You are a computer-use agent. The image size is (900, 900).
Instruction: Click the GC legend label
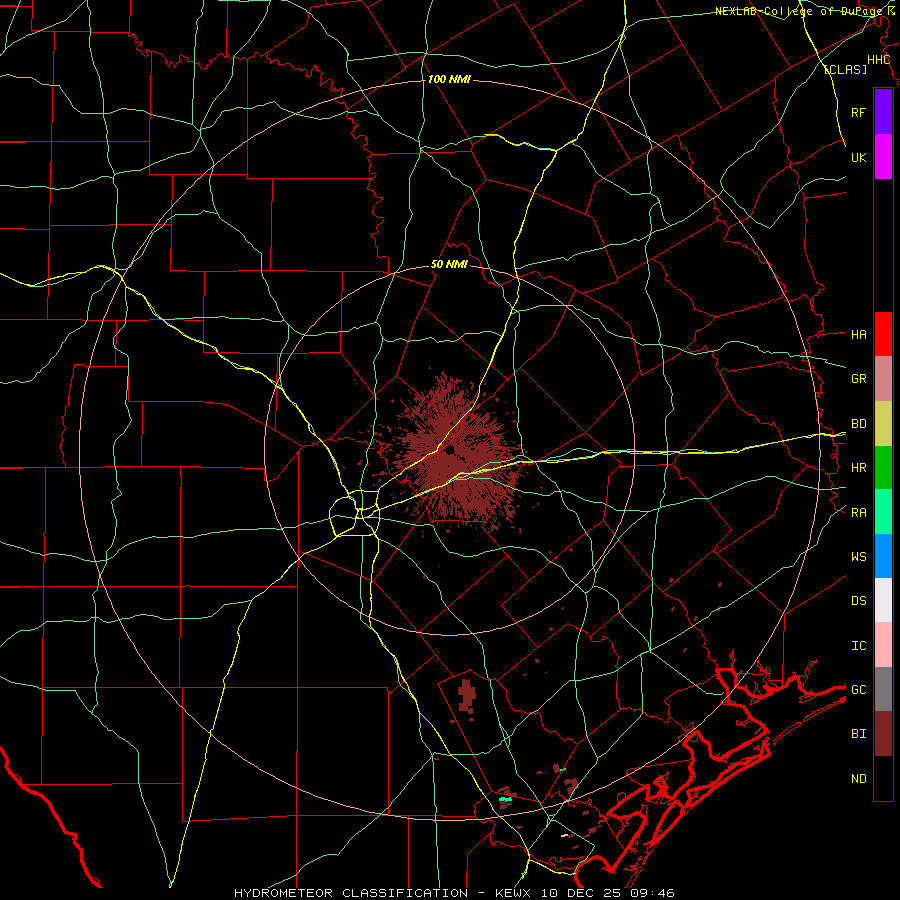(858, 690)
